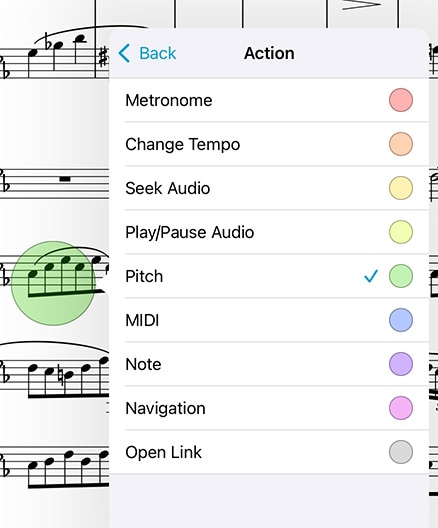Tap the green Pitch color circle
Viewport: 438px width, 528px height.
401,276
